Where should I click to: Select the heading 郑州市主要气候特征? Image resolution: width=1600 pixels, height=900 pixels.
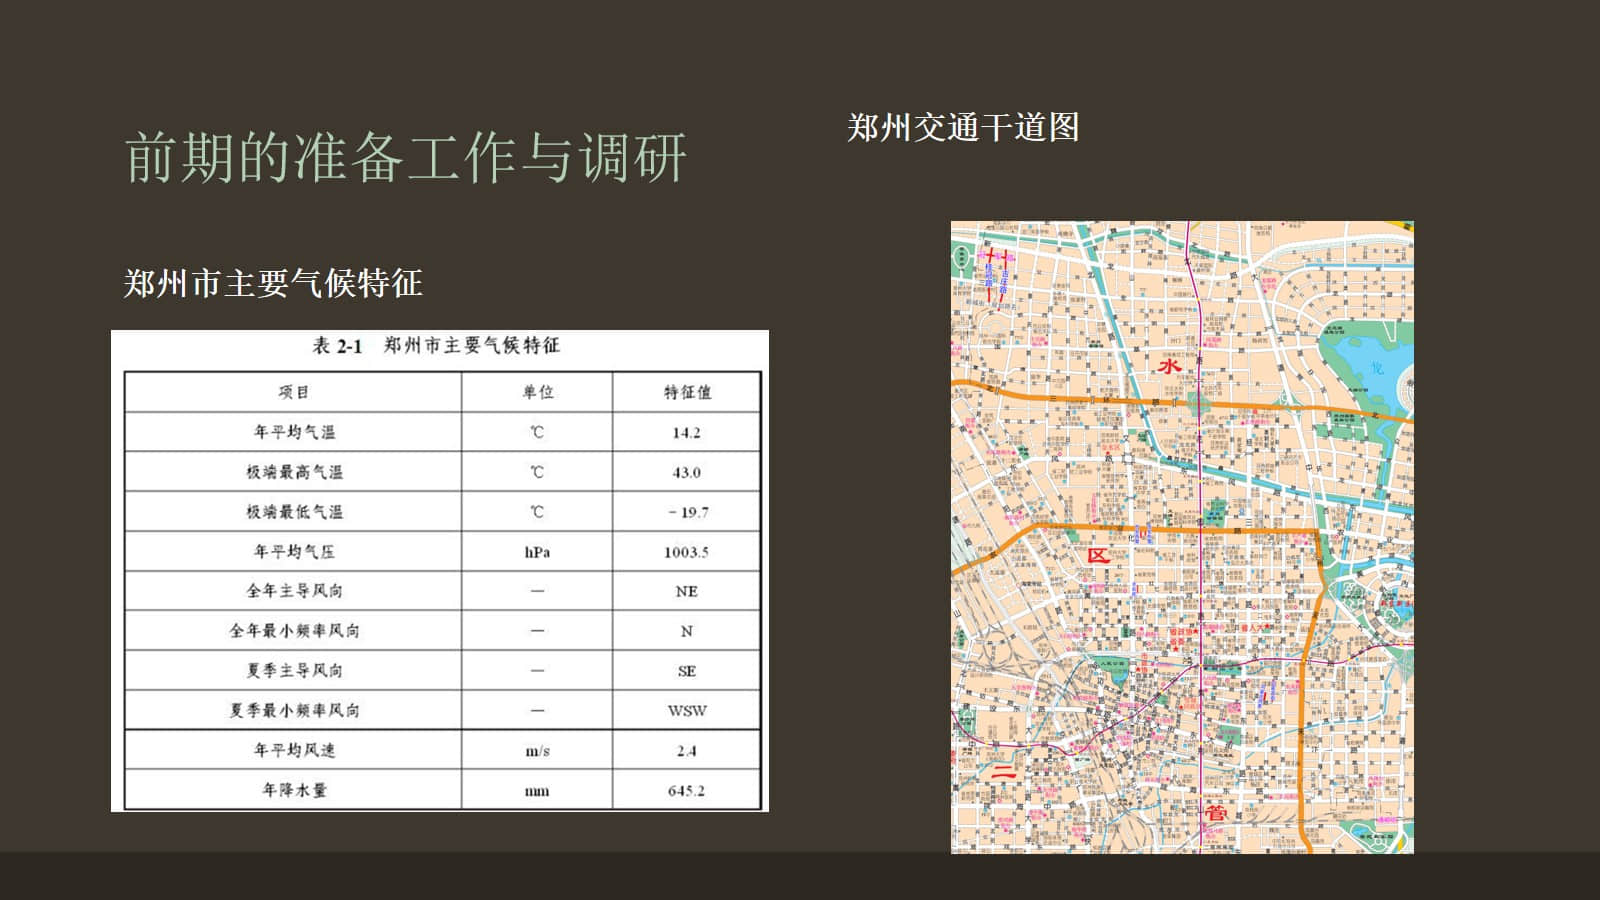coord(273,283)
